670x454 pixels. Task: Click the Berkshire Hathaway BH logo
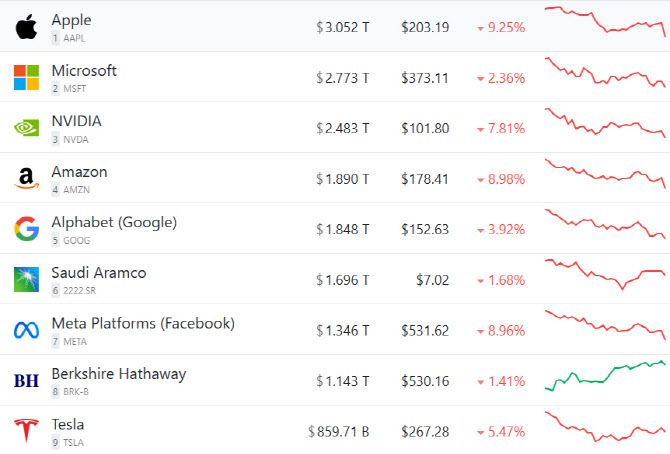[26, 380]
